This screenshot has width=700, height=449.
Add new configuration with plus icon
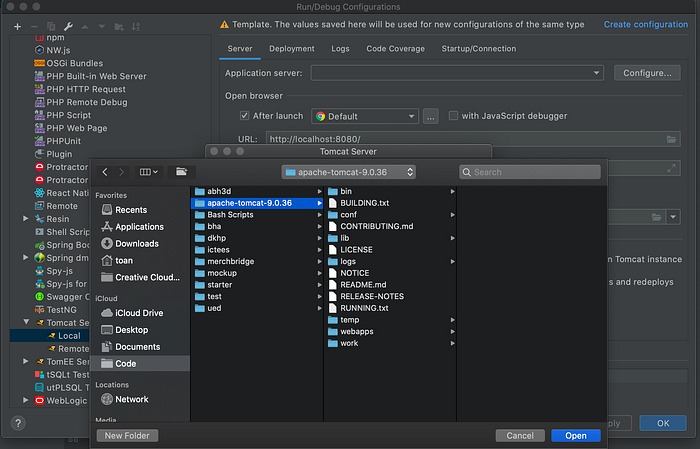17,27
